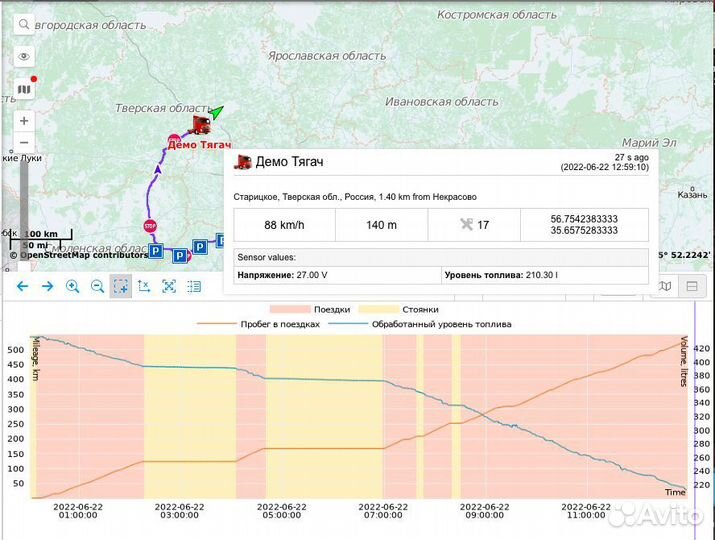Click the chart back arrow
Screen dimensions: 715x540
[21, 286]
